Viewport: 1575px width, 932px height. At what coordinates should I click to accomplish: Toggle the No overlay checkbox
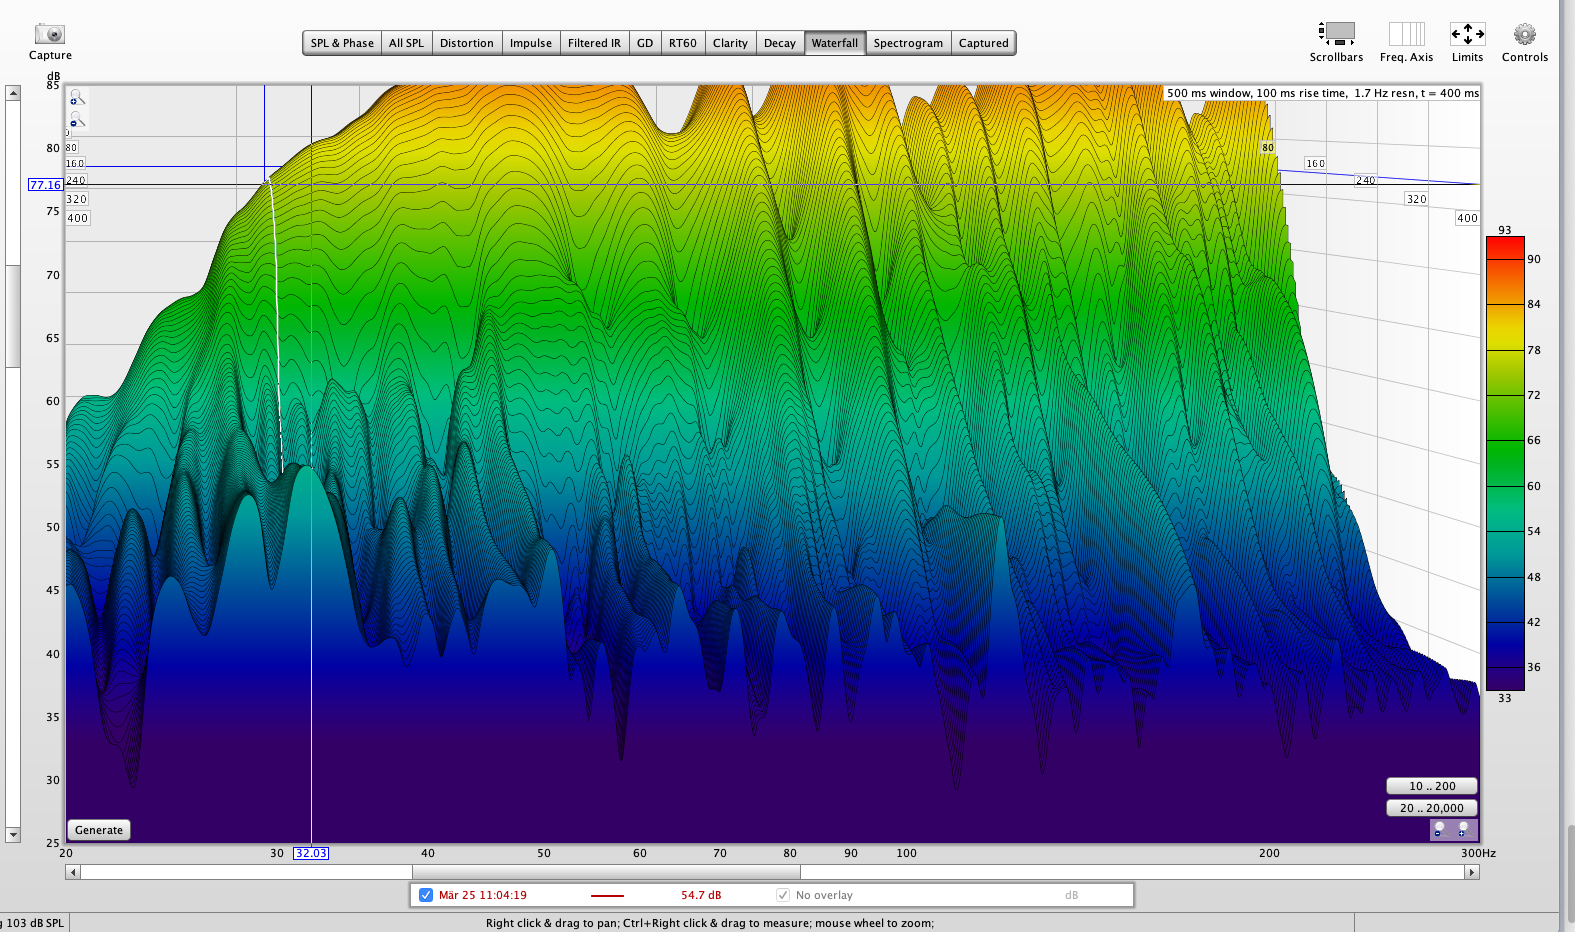(783, 895)
